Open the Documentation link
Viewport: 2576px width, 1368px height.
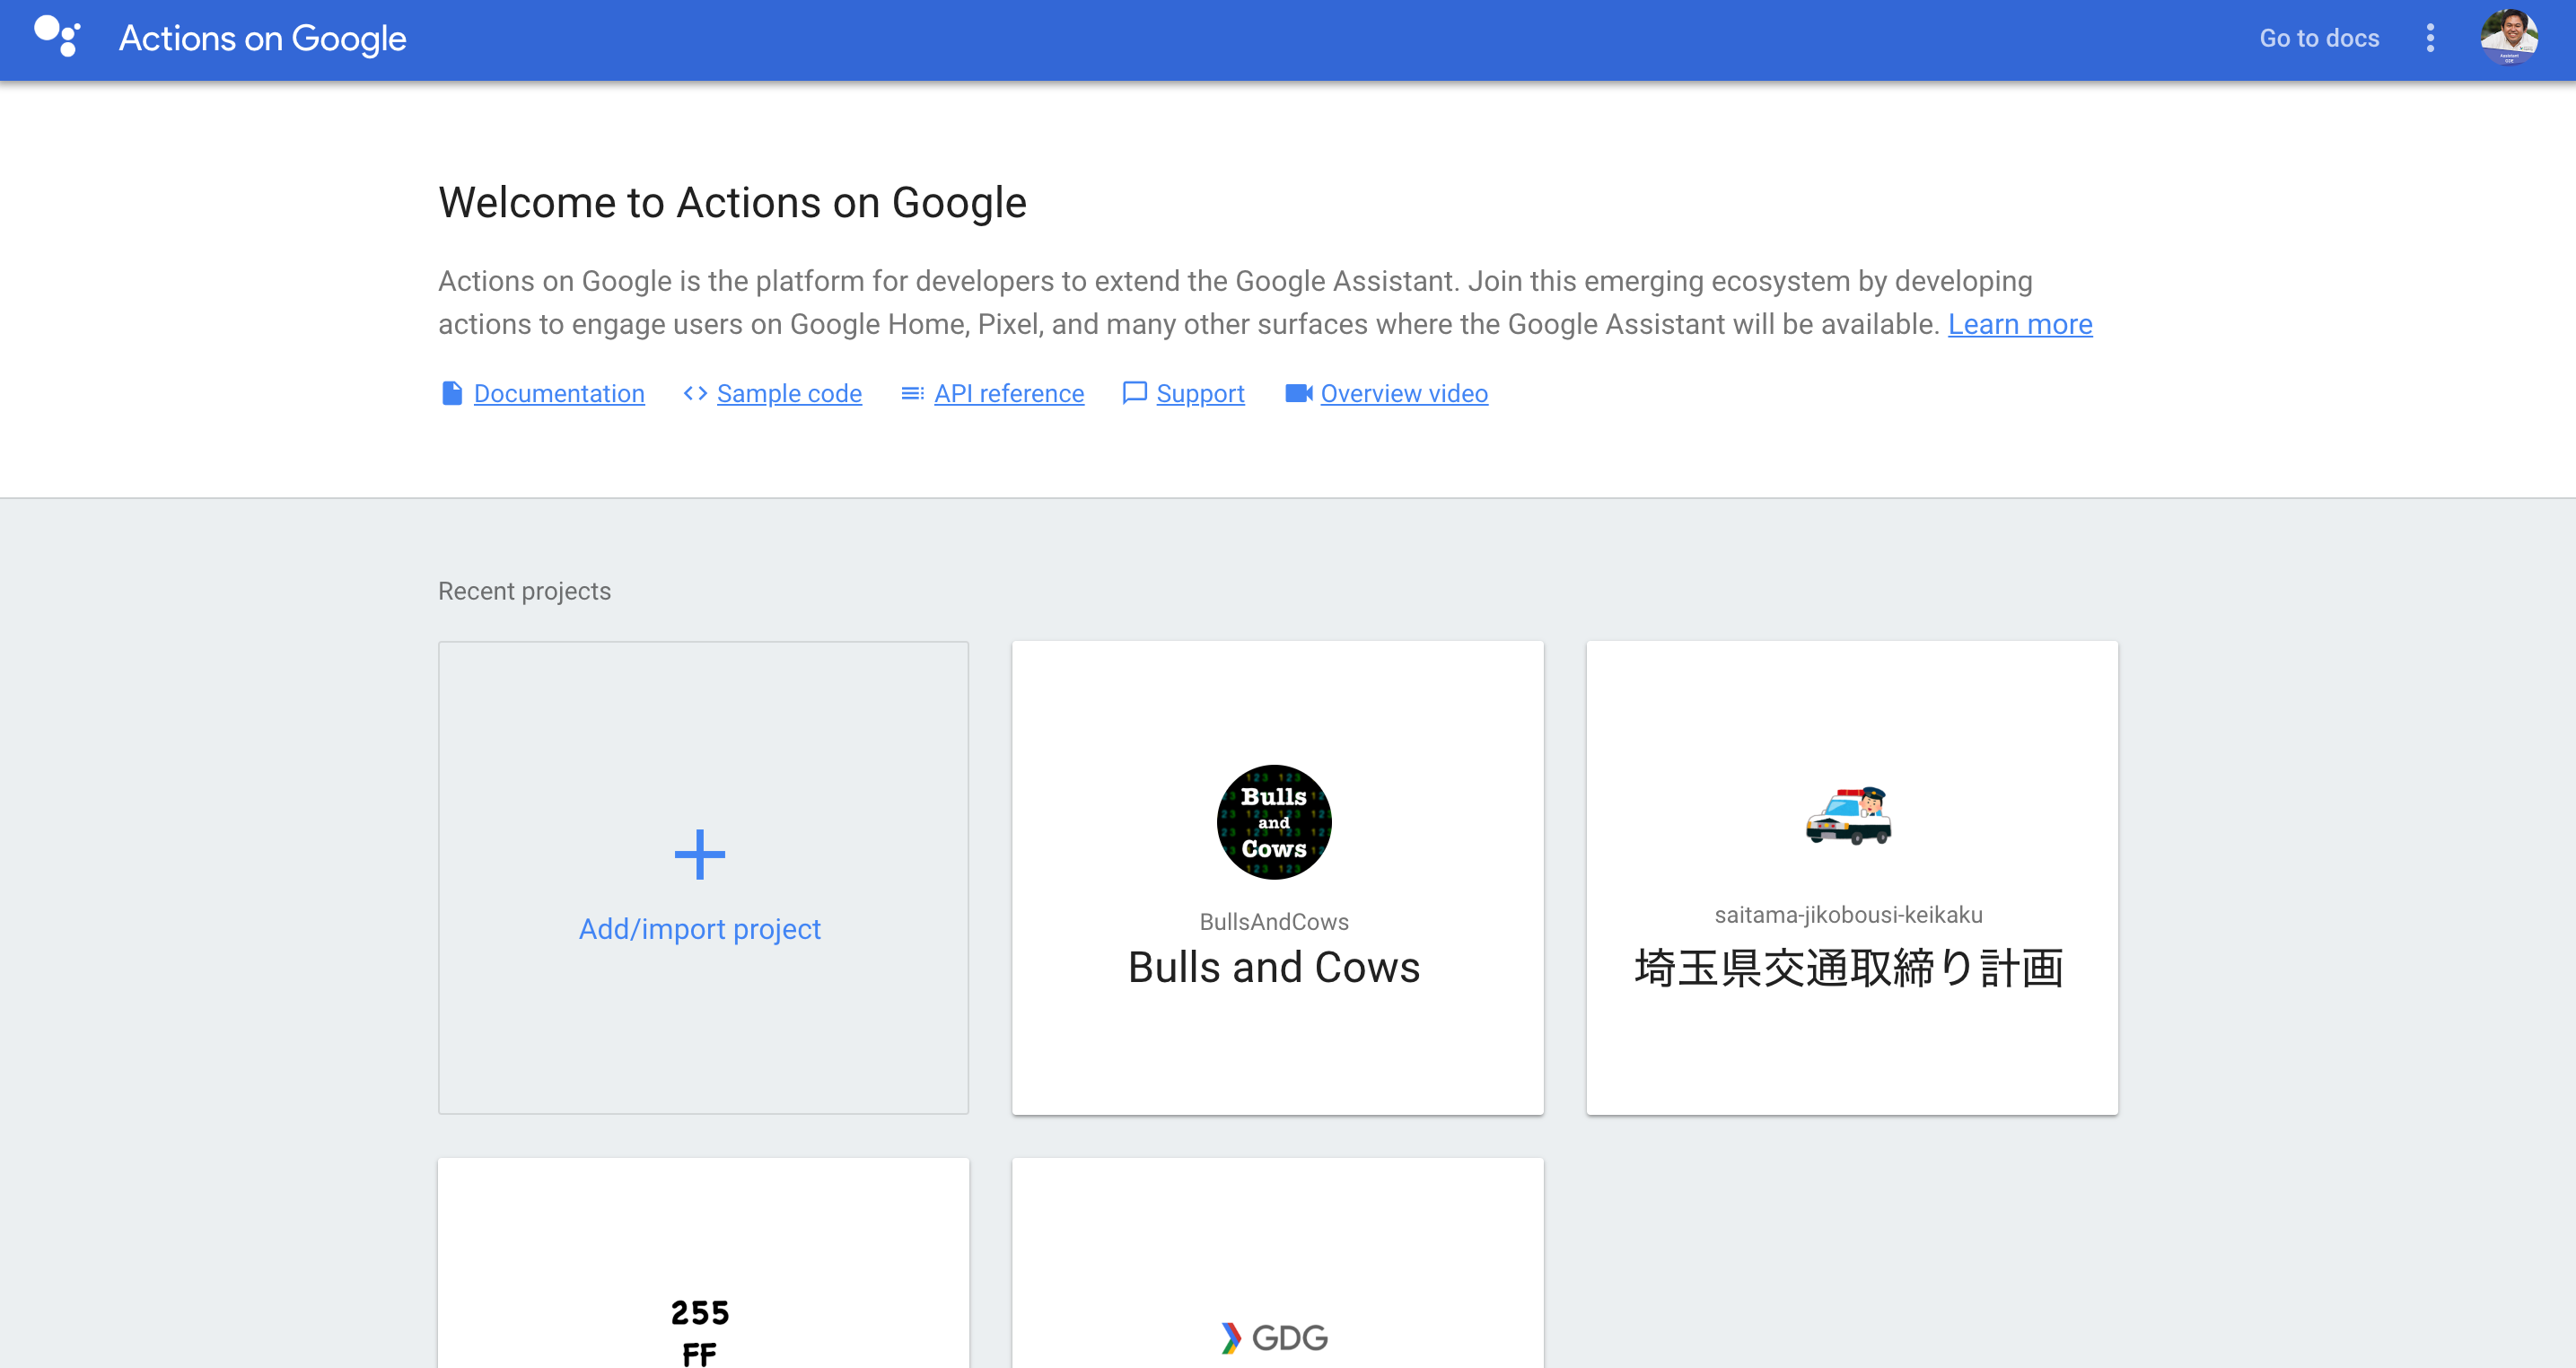click(x=559, y=393)
